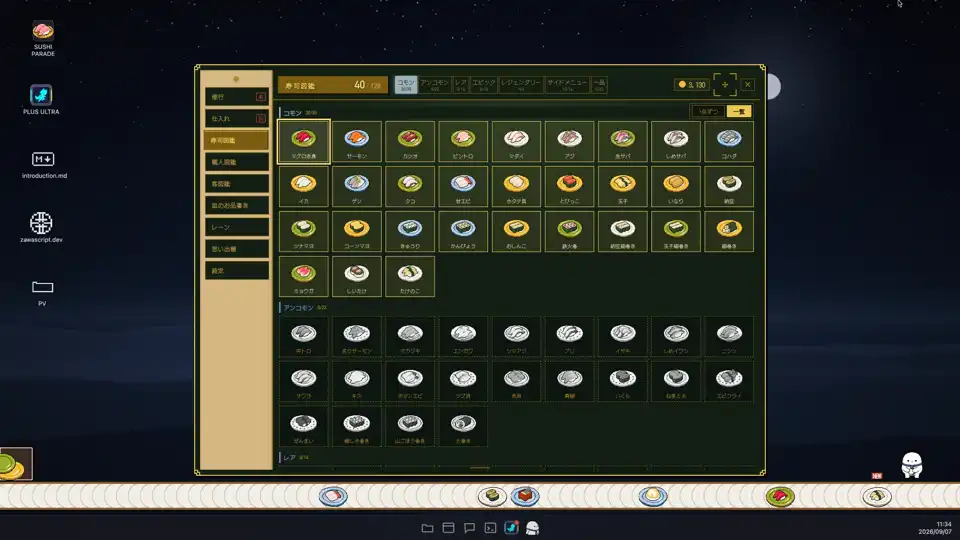Image resolution: width=960 pixels, height=540 pixels.
Task: Select the サーモン sushi card
Action: click(x=357, y=141)
